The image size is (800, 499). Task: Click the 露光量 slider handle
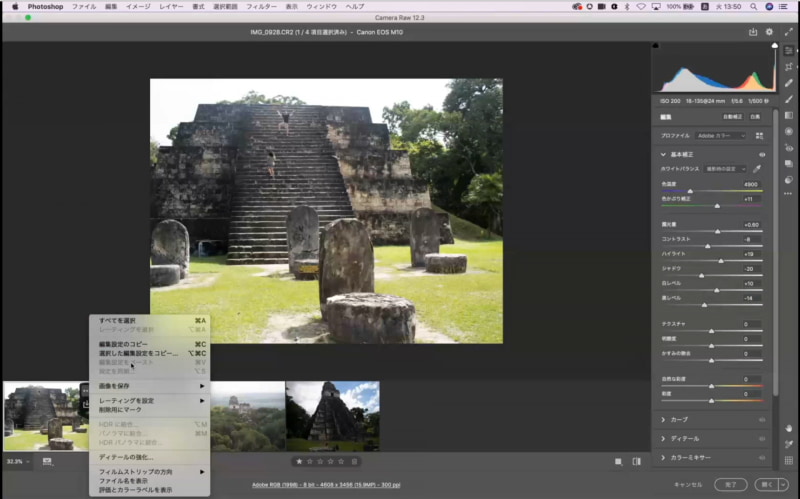[717, 232]
